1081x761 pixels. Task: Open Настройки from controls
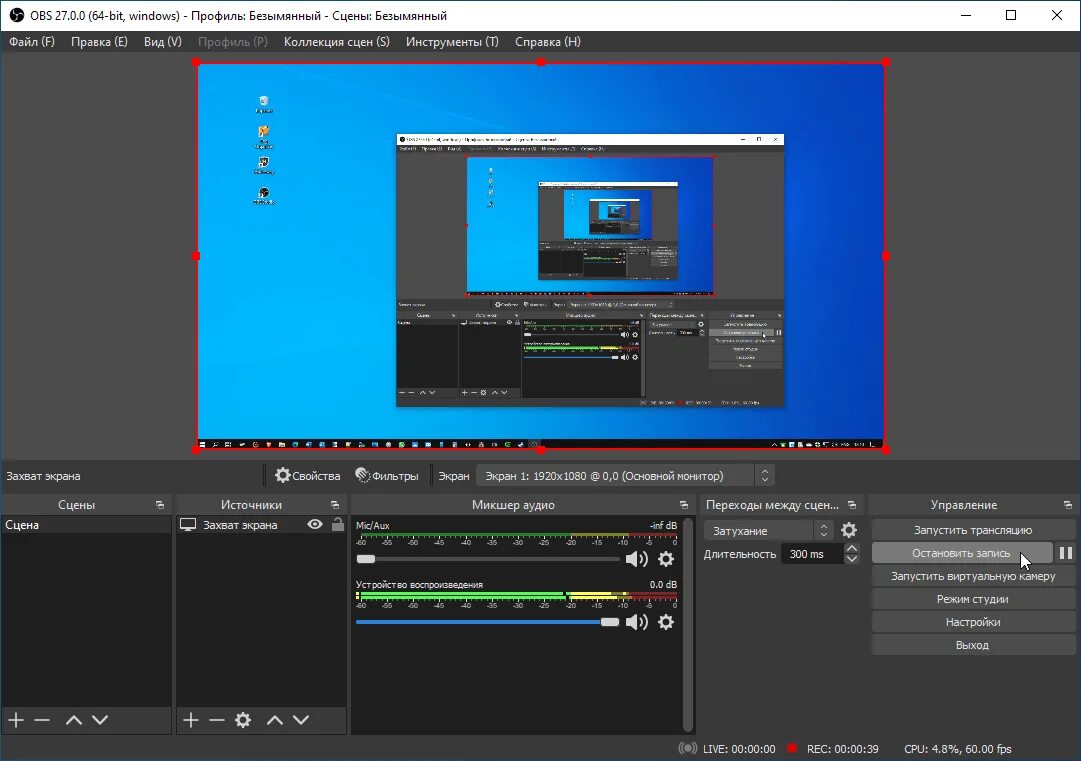(973, 622)
